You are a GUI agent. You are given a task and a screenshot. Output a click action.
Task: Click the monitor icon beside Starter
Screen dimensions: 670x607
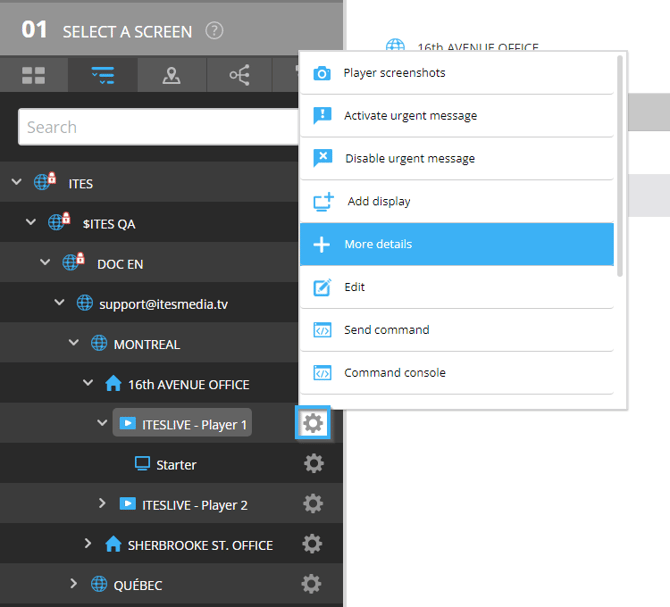(142, 463)
